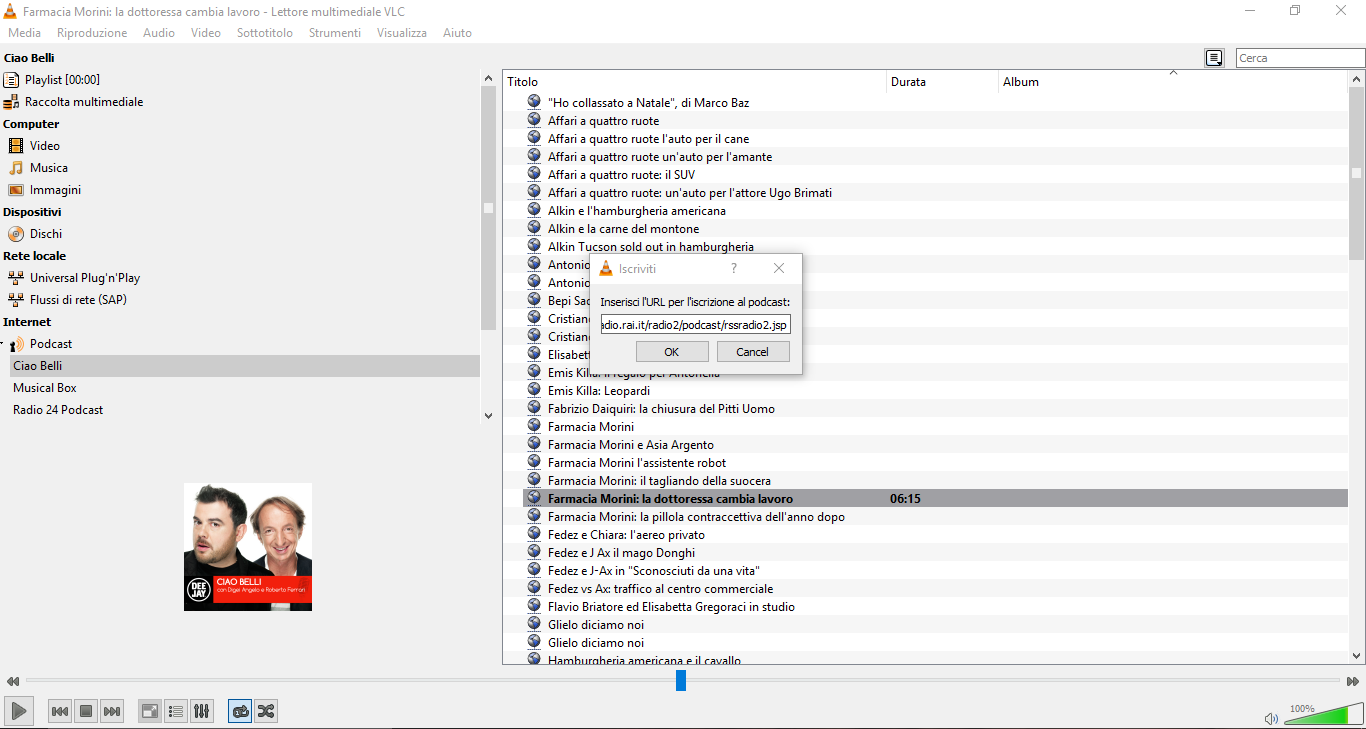The width and height of the screenshot is (1366, 729).
Task: Change playlist view mode icon beside search
Action: click(1214, 58)
